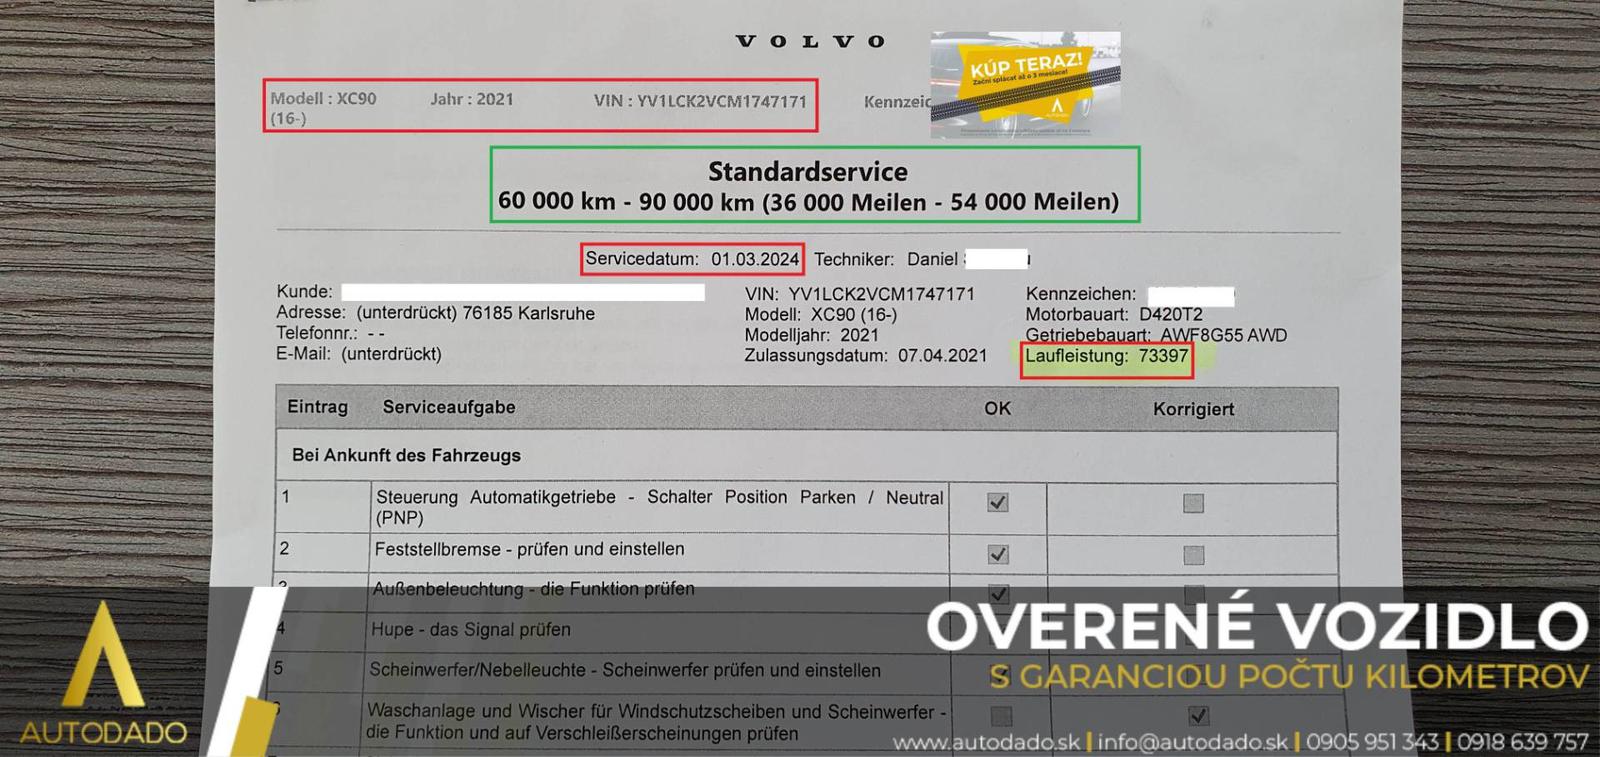
Task: Click the VIN in the top header line
Action: pyautogui.click(x=700, y=101)
